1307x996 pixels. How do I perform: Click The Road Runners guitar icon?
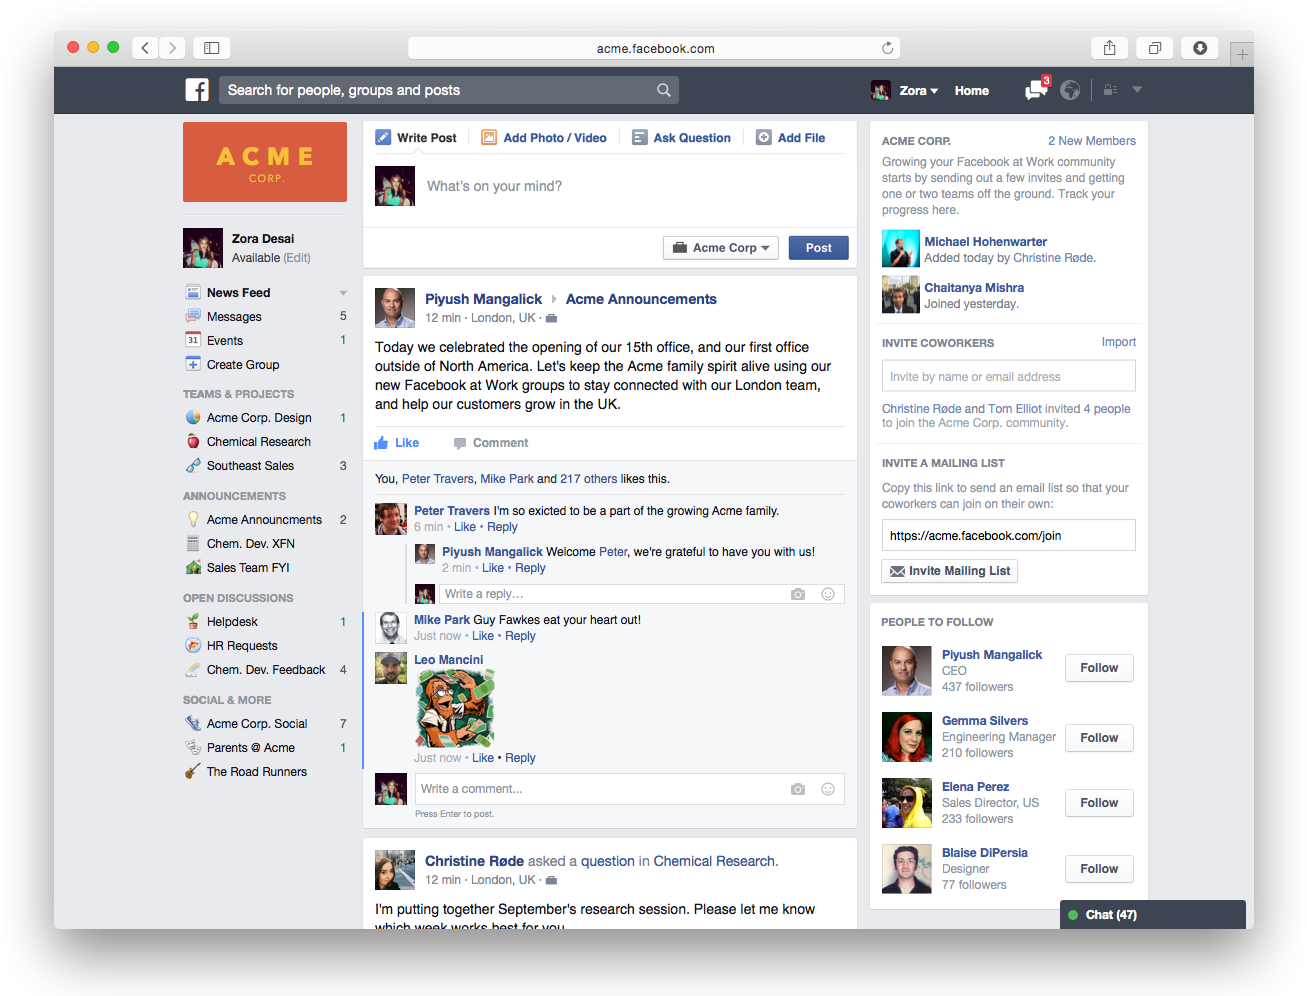(193, 771)
